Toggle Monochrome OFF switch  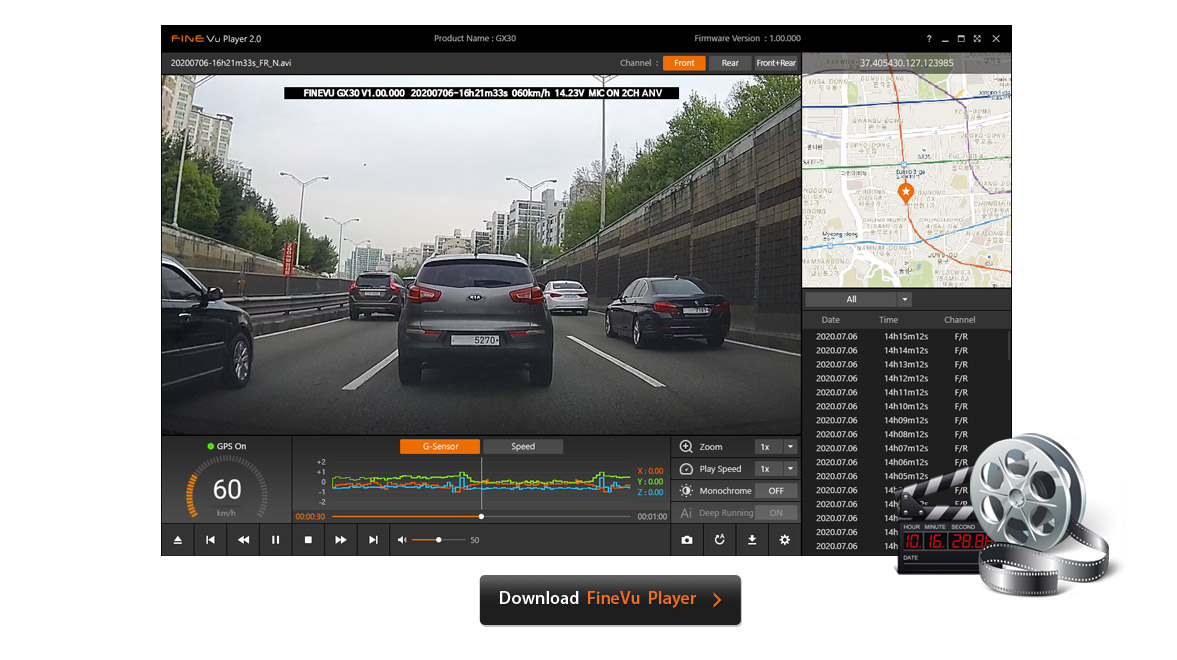pyautogui.click(x=776, y=491)
